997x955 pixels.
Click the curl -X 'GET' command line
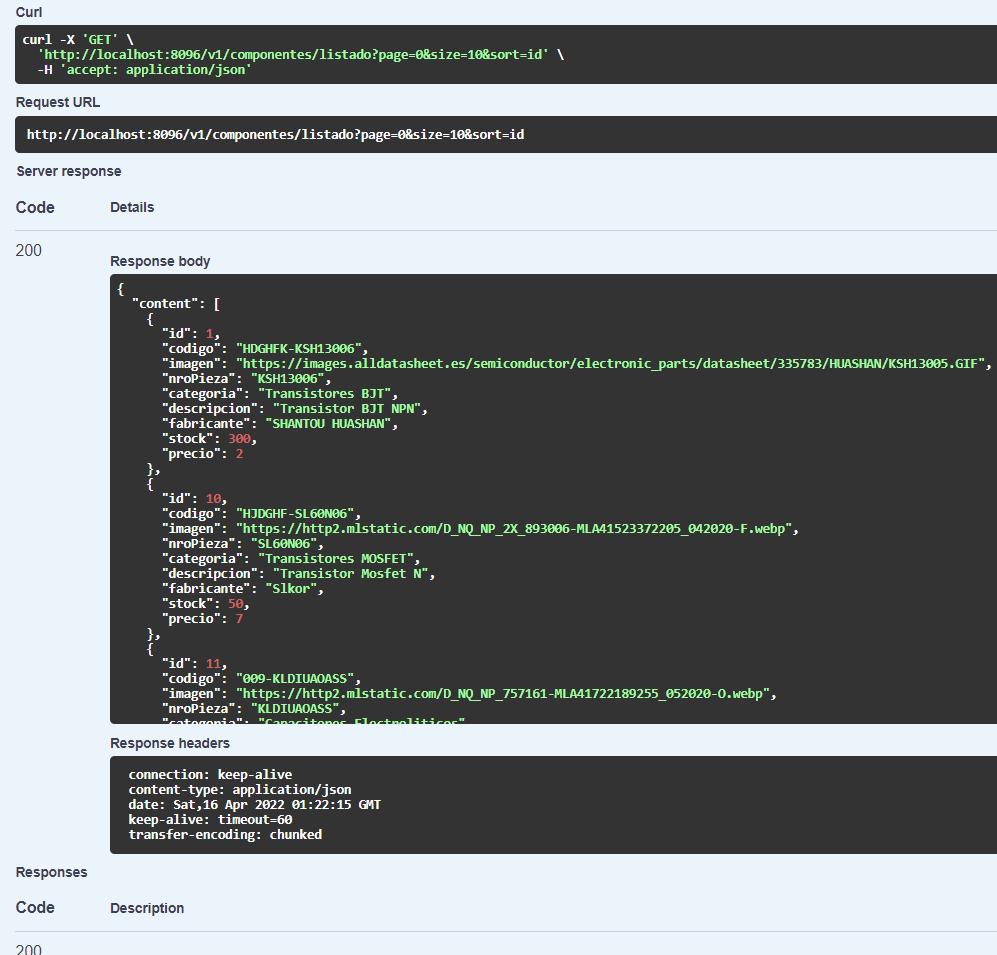coord(78,39)
